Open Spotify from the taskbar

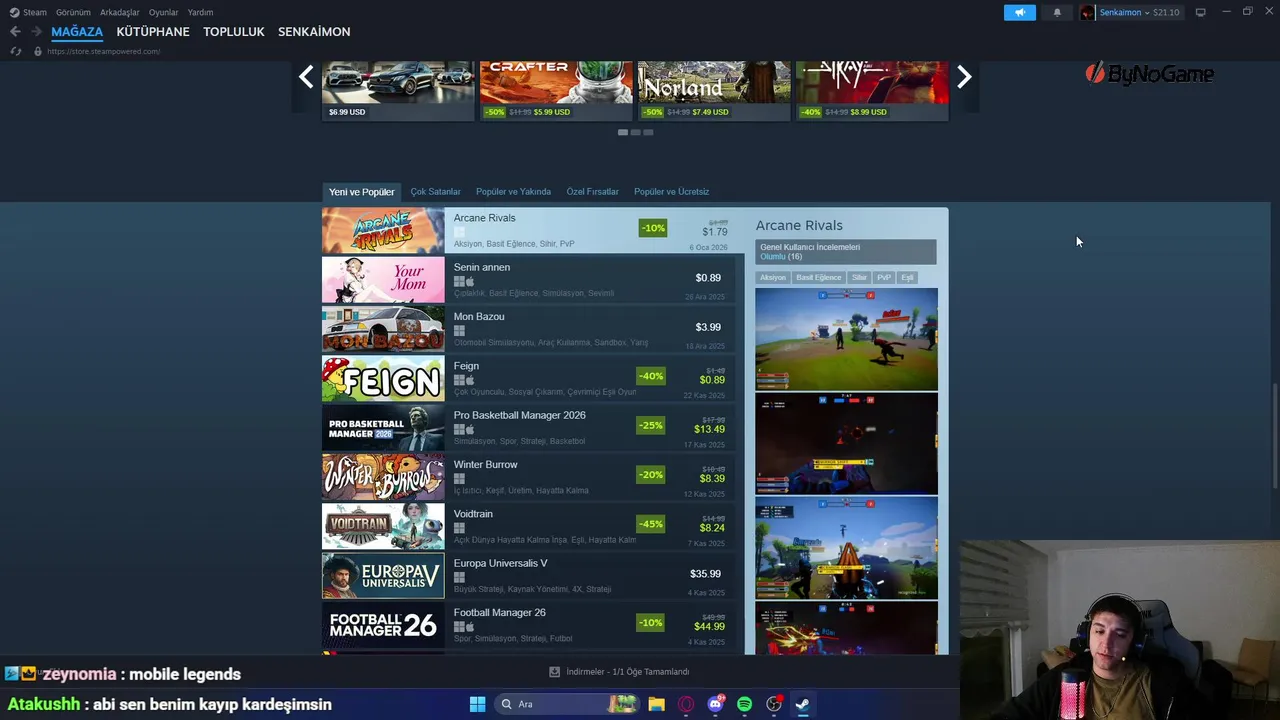[x=744, y=704]
